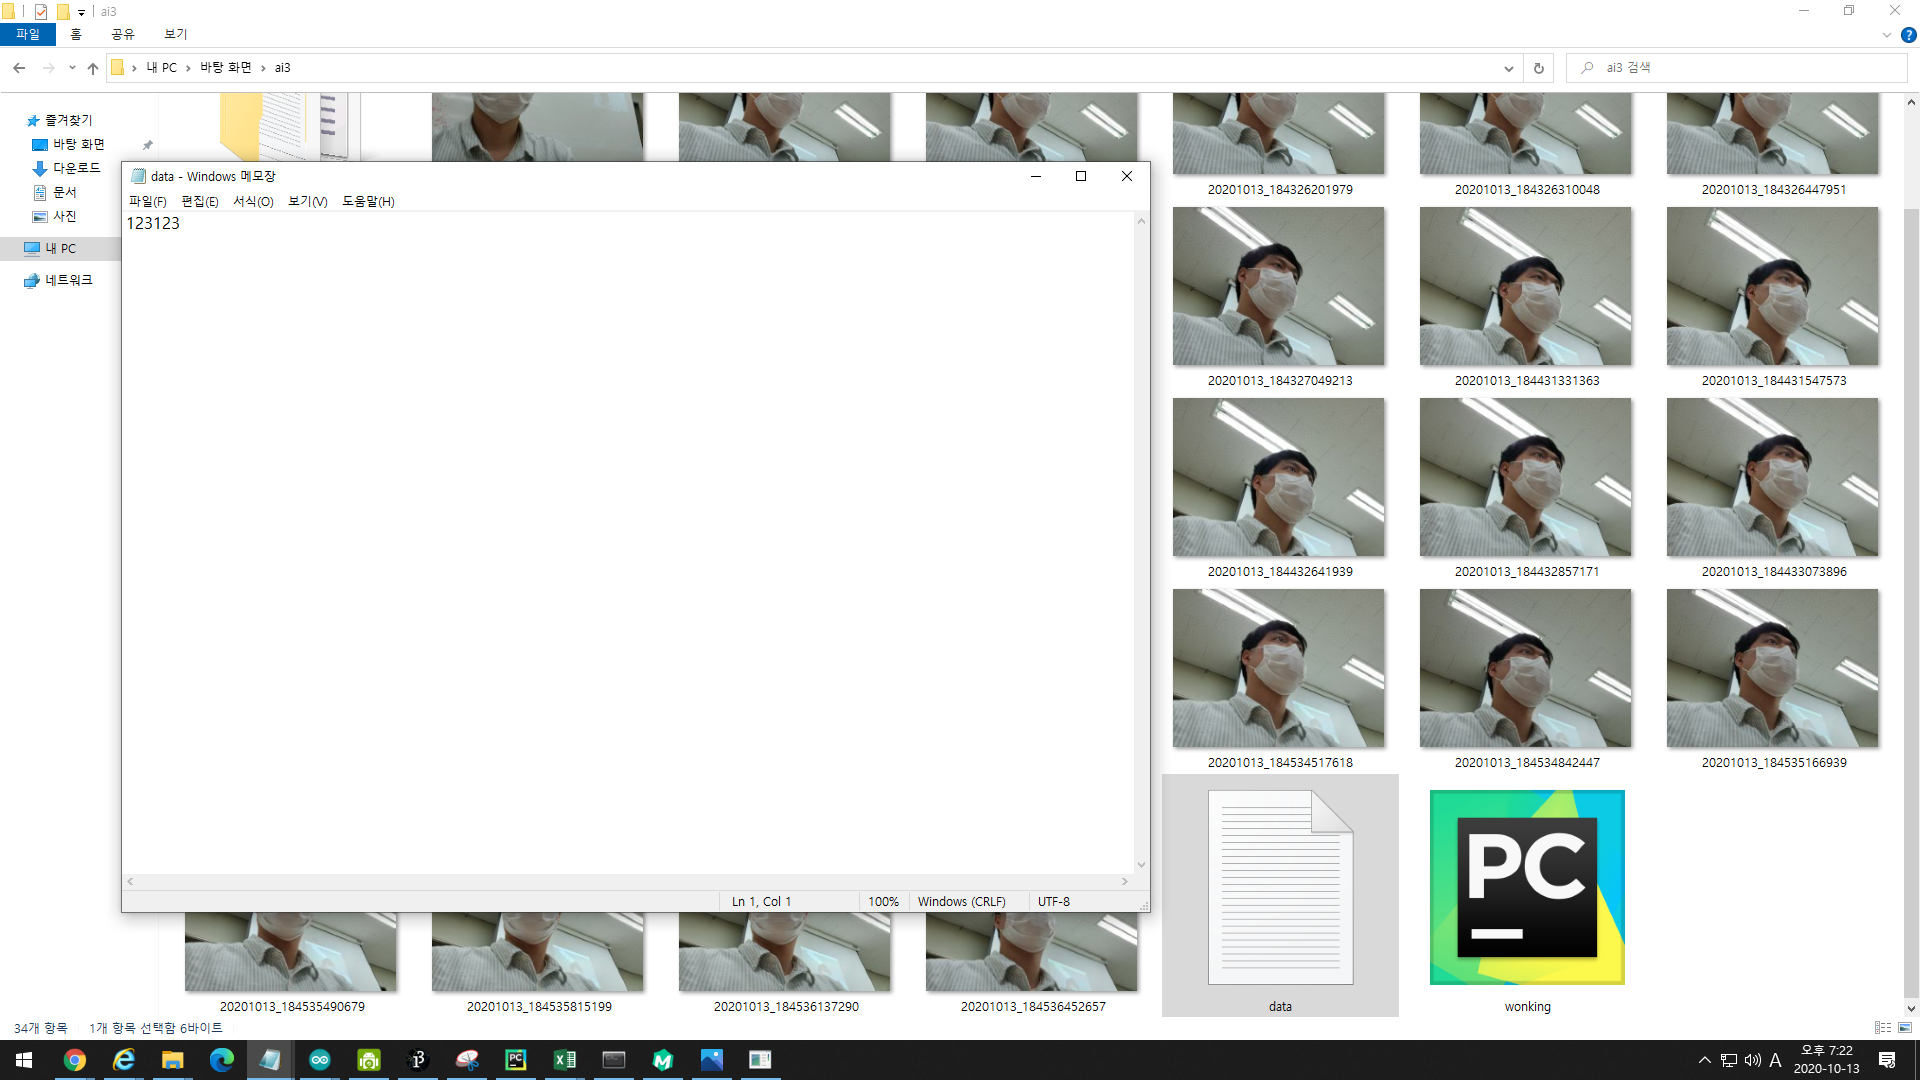
Task: Go up one folder level
Action: click(93, 68)
